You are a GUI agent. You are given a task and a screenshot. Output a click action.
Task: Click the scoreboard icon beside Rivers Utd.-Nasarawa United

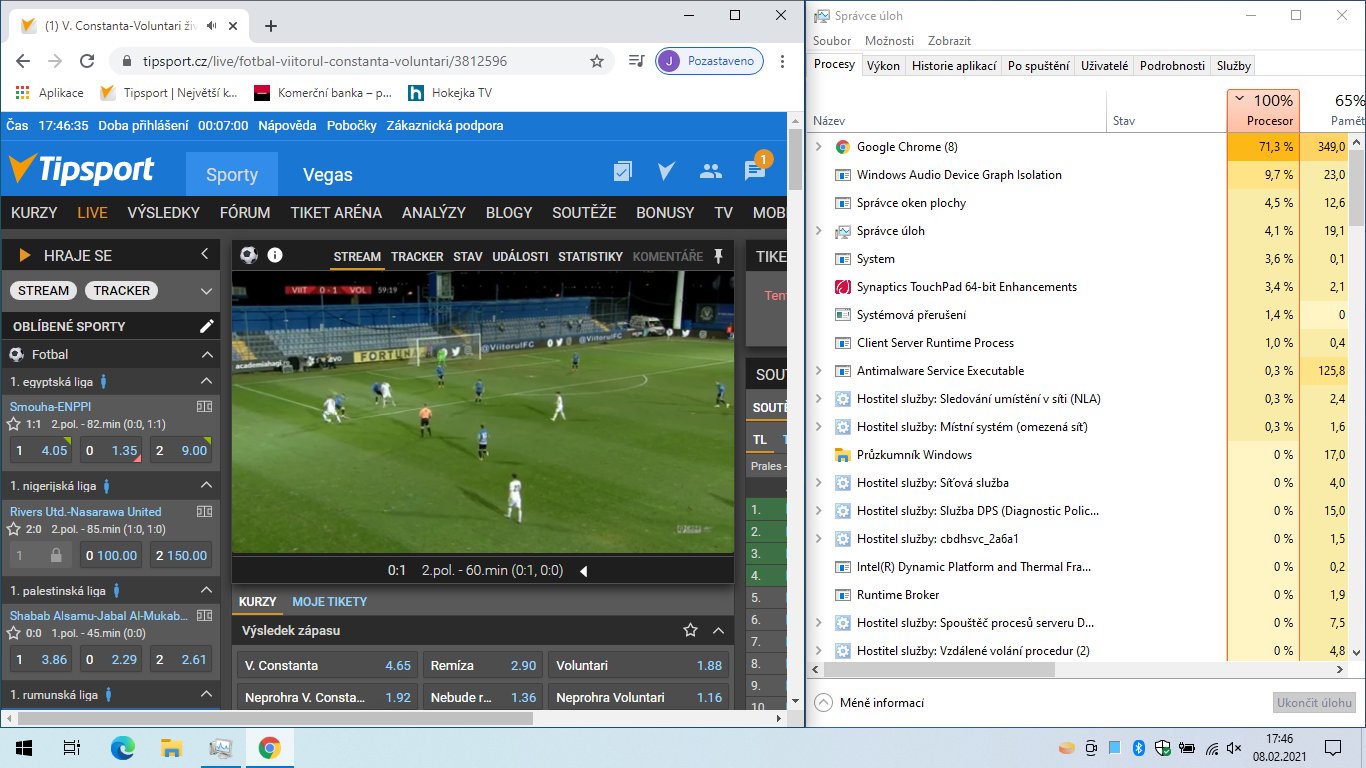point(205,511)
